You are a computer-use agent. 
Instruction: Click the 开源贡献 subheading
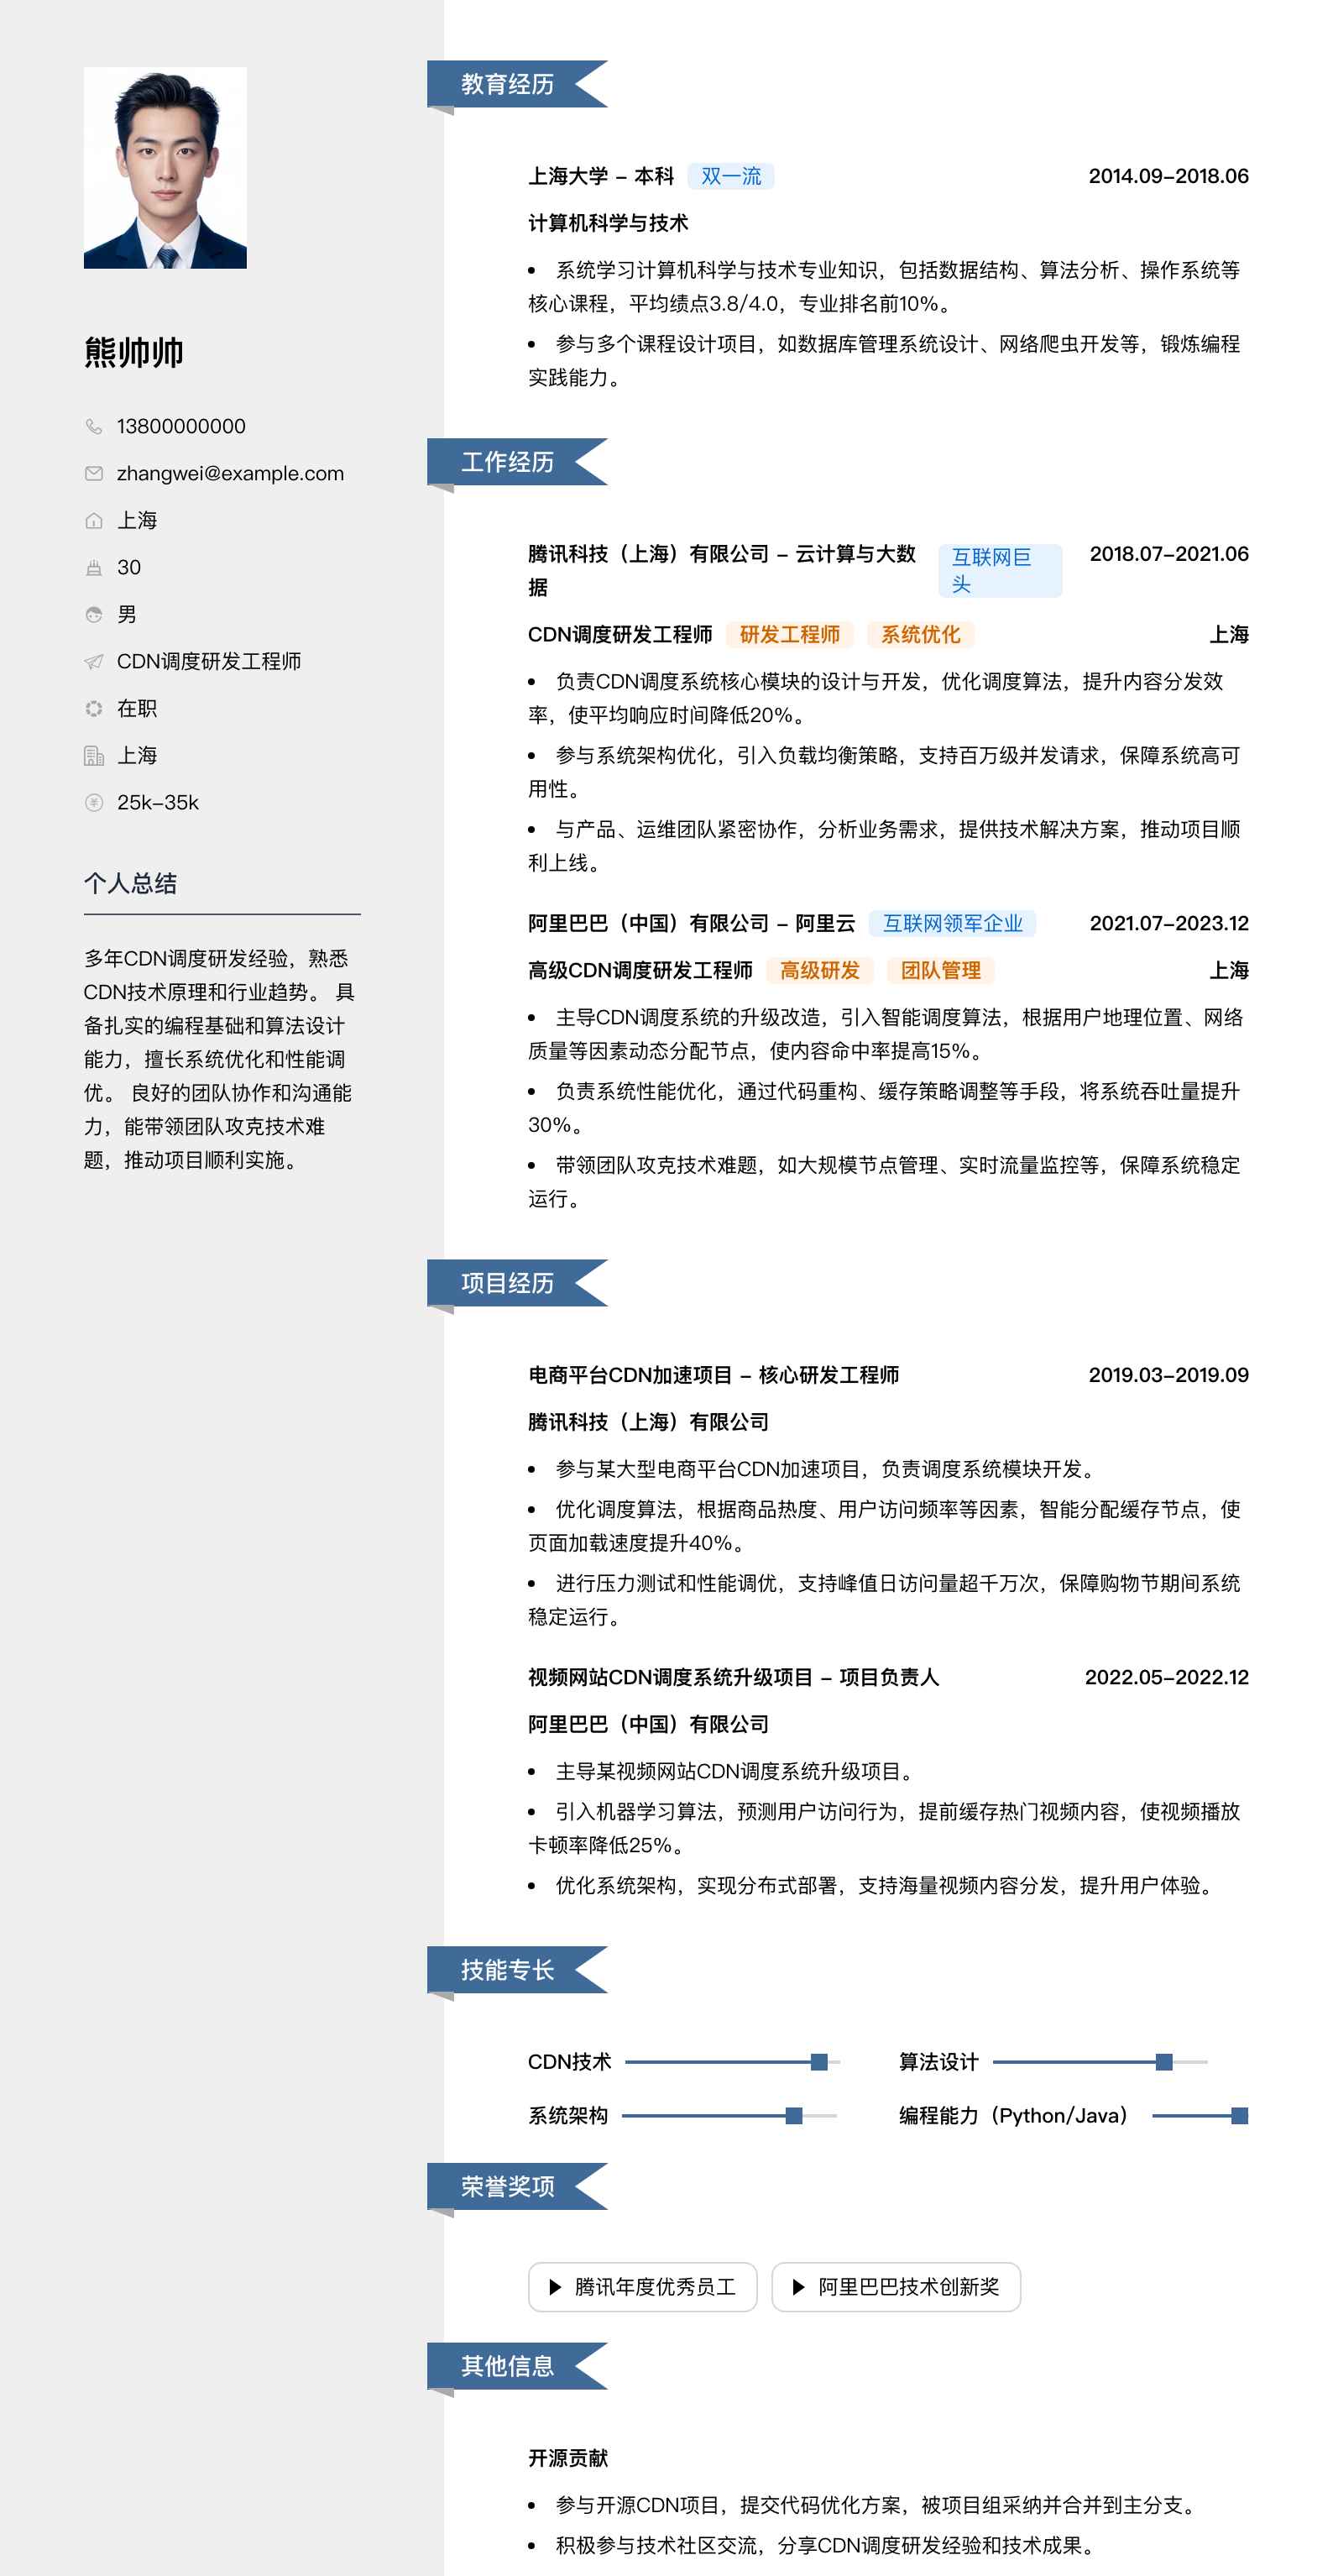click(568, 2458)
